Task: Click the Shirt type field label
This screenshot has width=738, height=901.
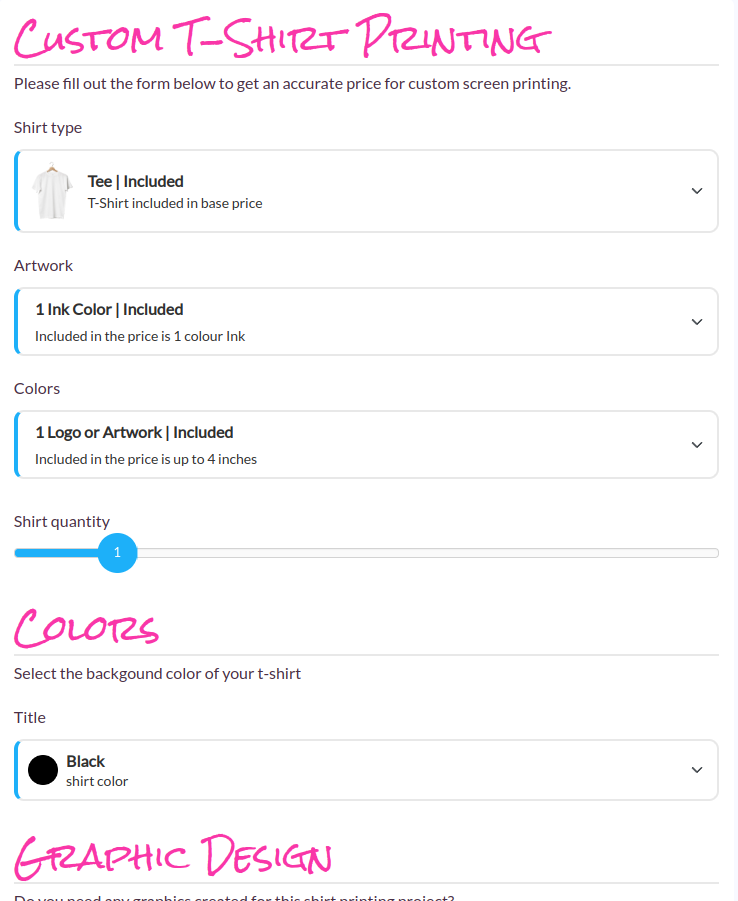Action: point(48,128)
